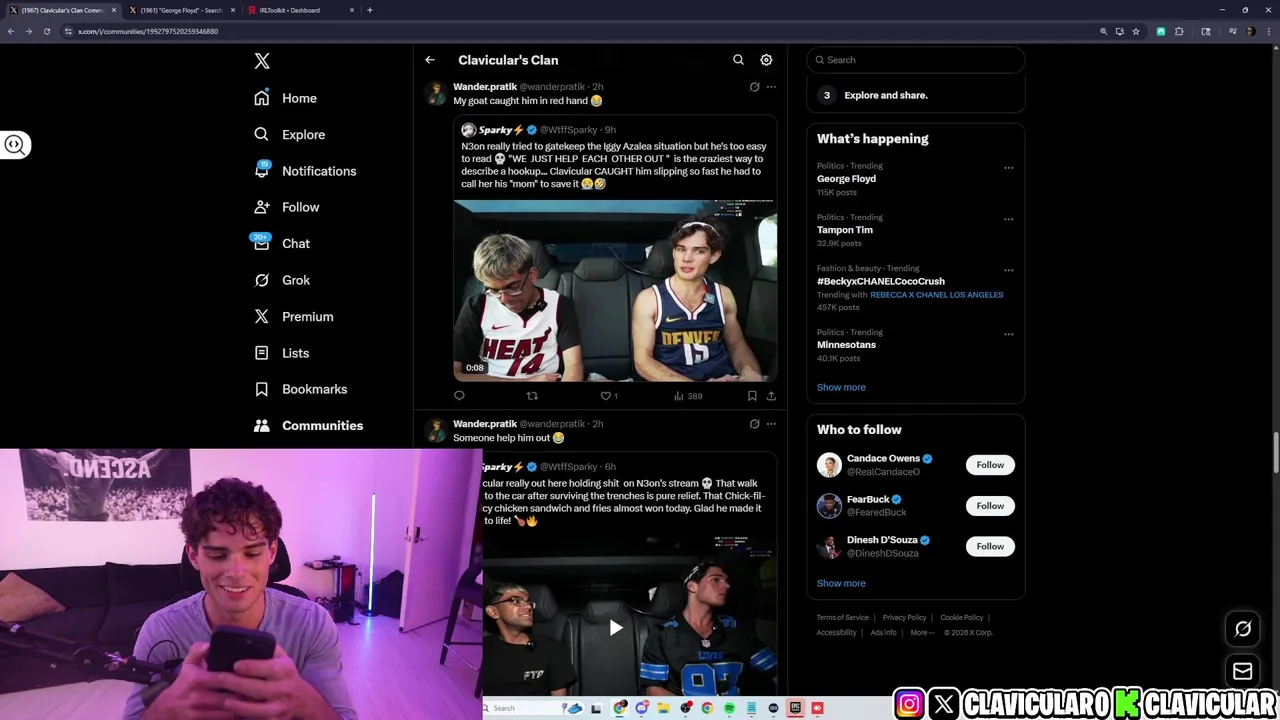Click the browser address bar URL
This screenshot has height=720, width=1280.
148,31
